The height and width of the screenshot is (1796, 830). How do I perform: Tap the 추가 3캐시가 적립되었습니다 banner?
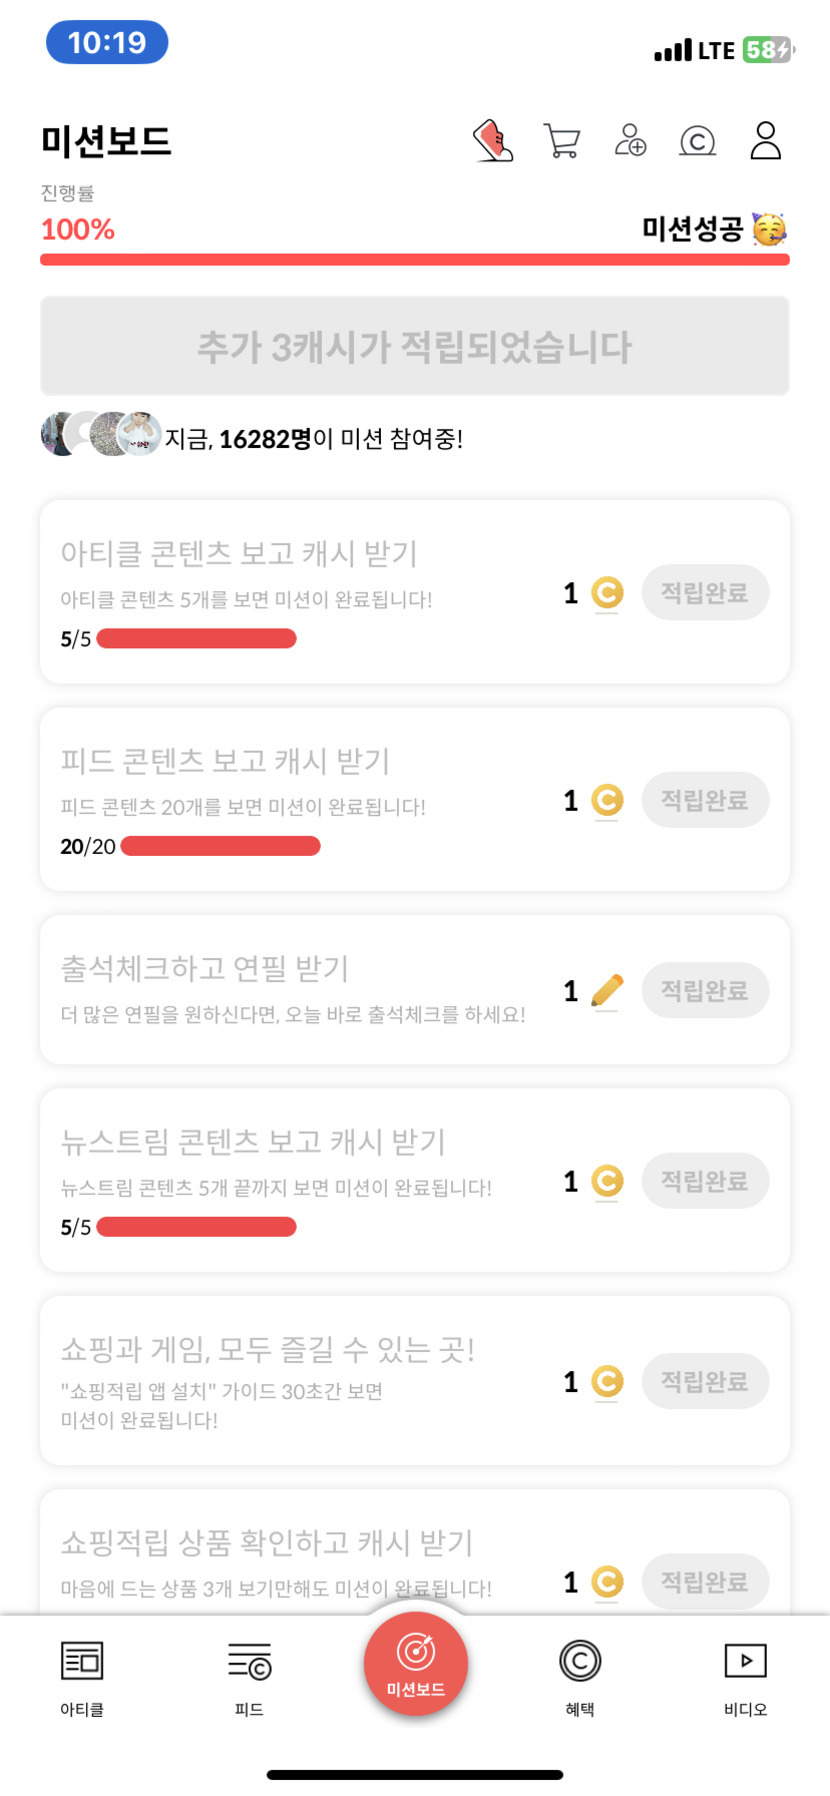[415, 346]
